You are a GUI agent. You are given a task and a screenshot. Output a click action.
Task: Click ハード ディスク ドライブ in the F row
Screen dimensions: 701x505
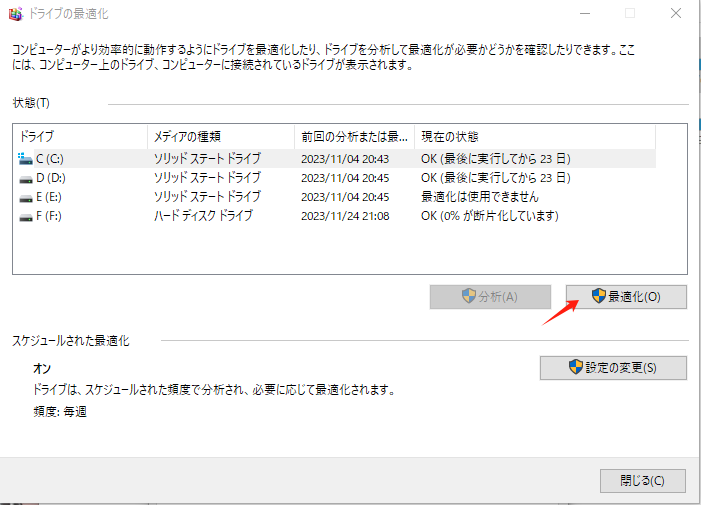[203, 215]
